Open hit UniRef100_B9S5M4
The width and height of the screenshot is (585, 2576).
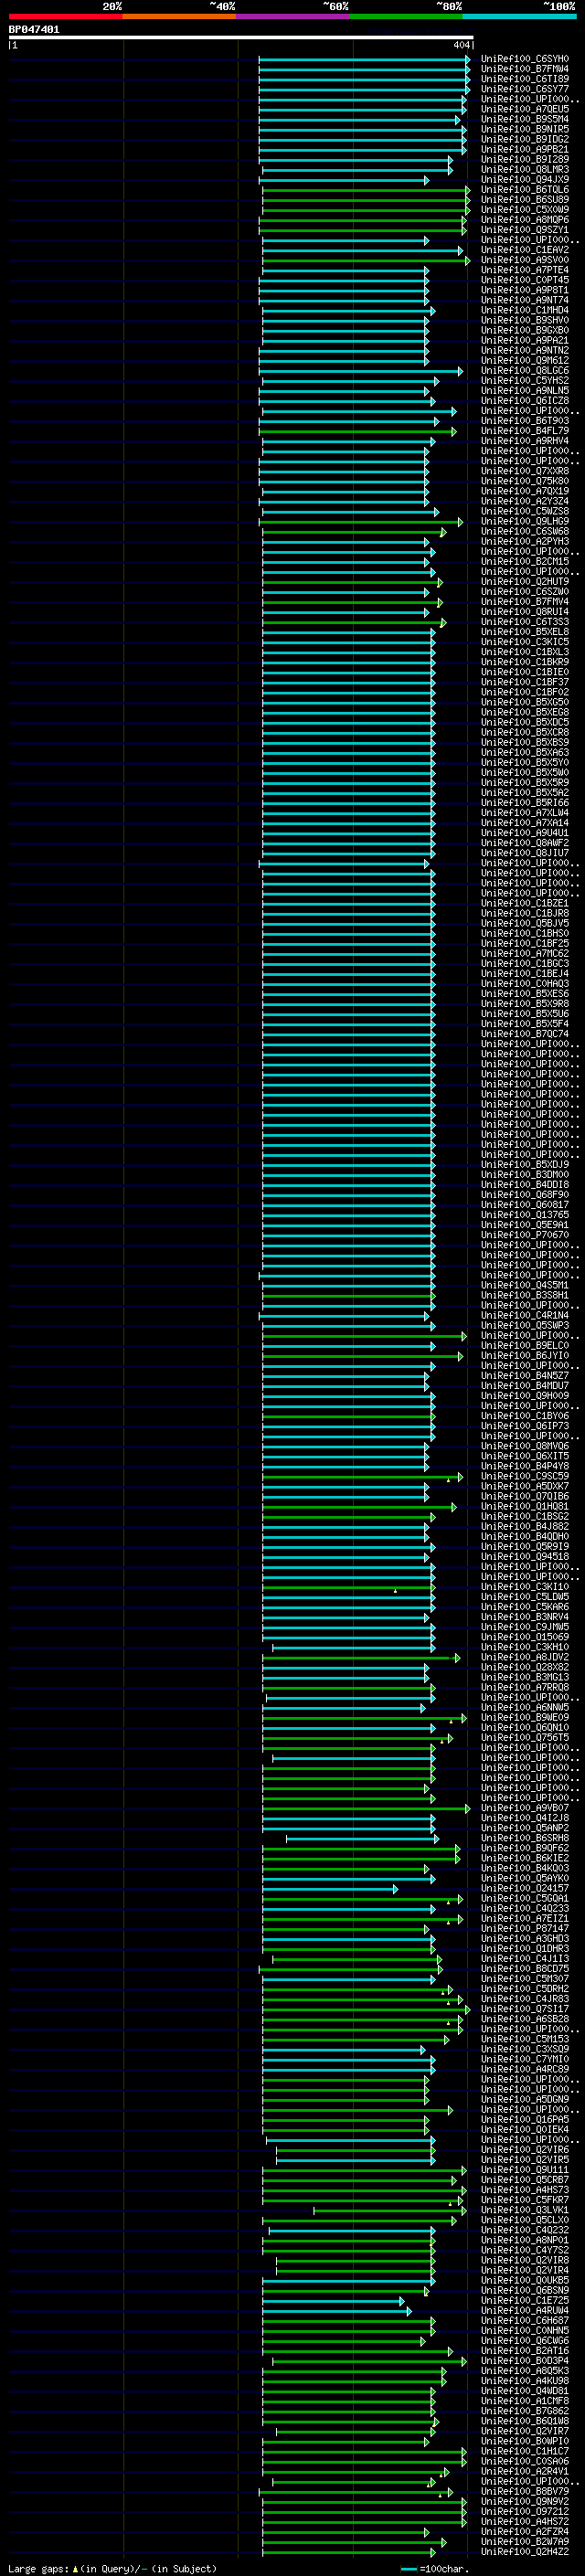click(525, 119)
